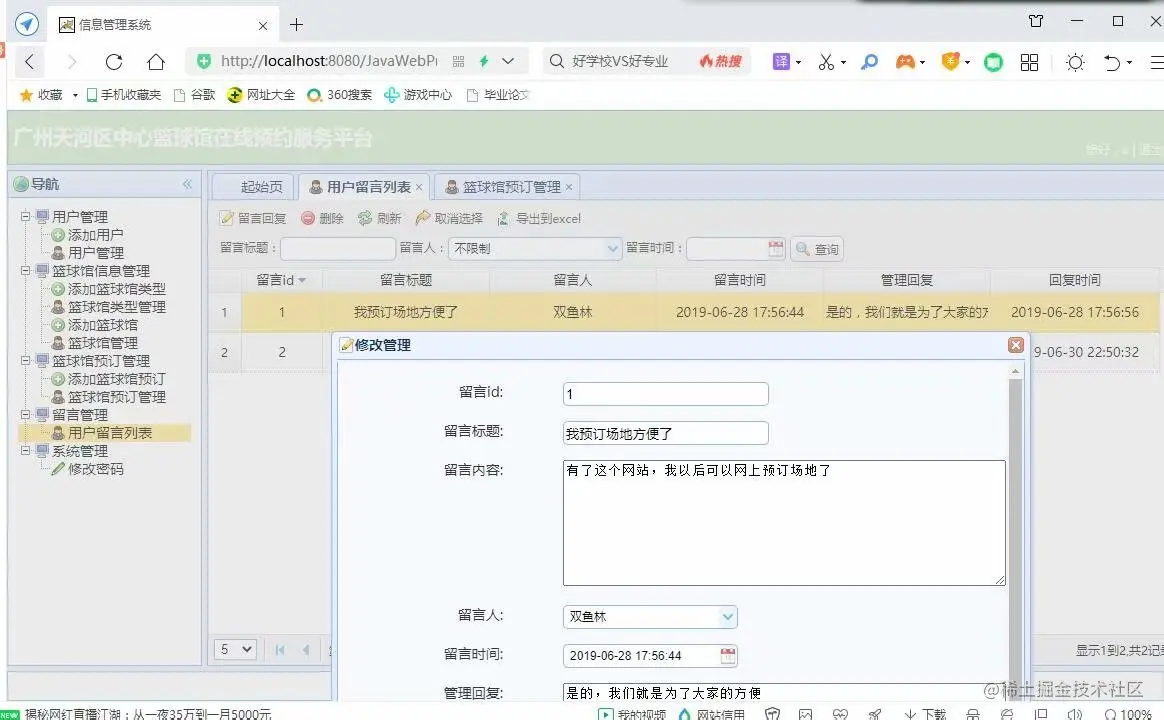Close the 用户留言列表 tab
1164x720 pixels.
tap(419, 187)
